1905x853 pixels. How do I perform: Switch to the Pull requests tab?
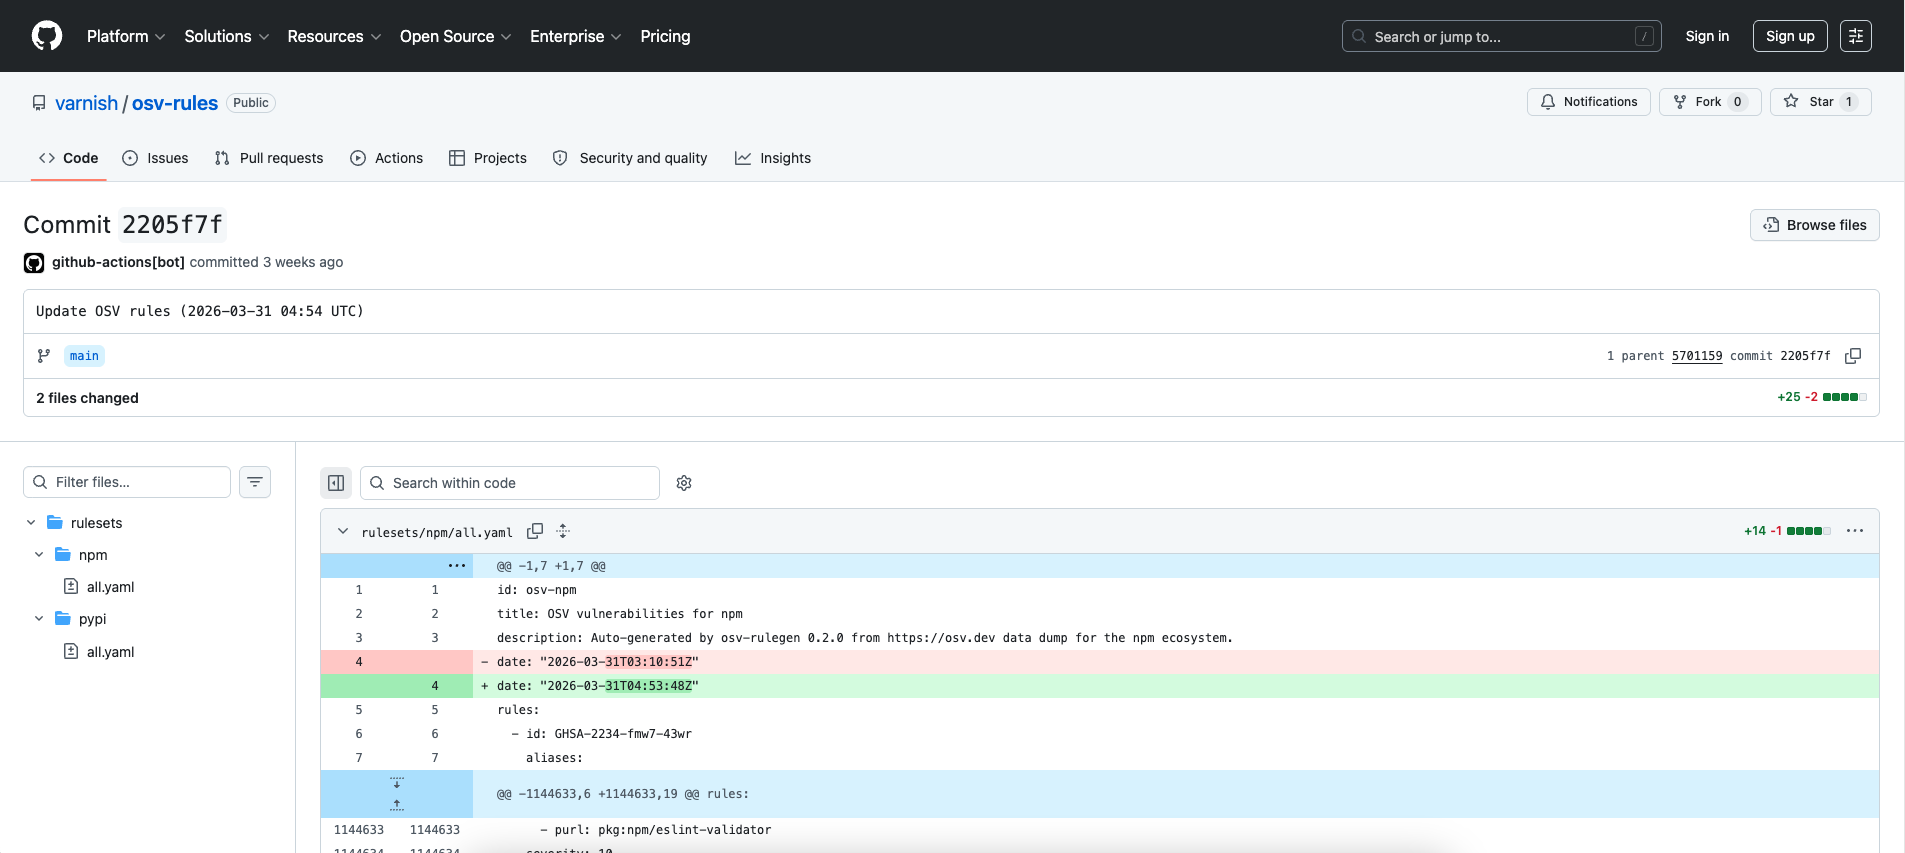[x=269, y=158]
